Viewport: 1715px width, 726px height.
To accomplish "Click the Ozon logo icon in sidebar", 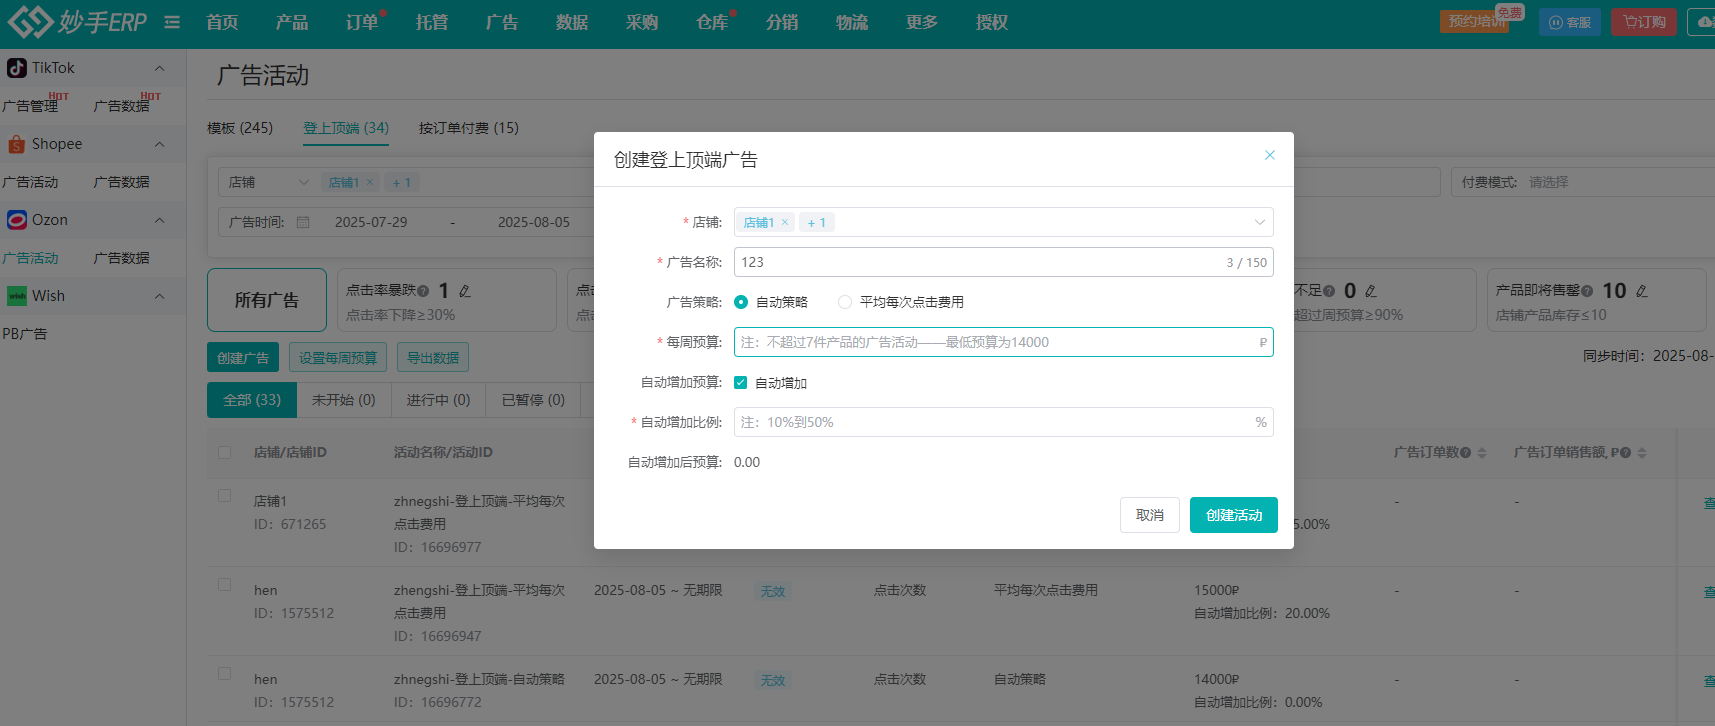I will pos(16,220).
